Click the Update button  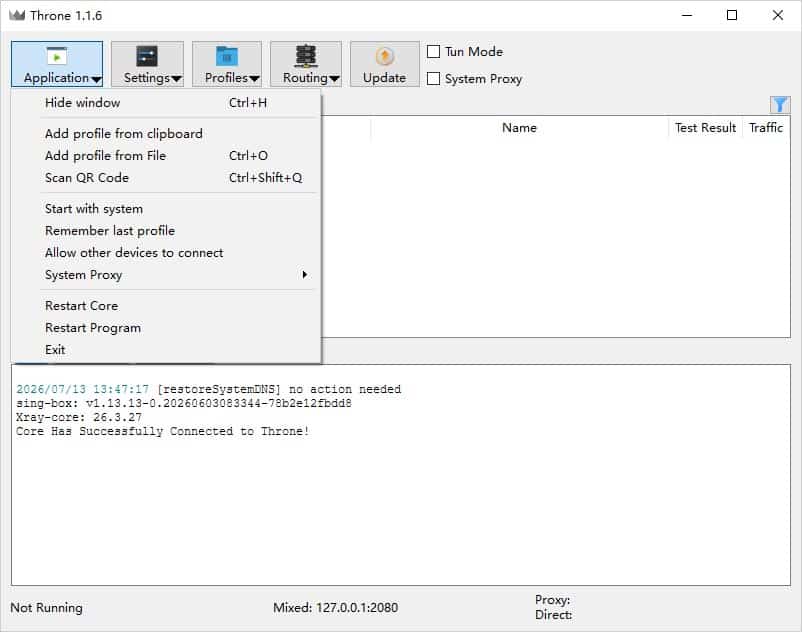click(x=385, y=64)
